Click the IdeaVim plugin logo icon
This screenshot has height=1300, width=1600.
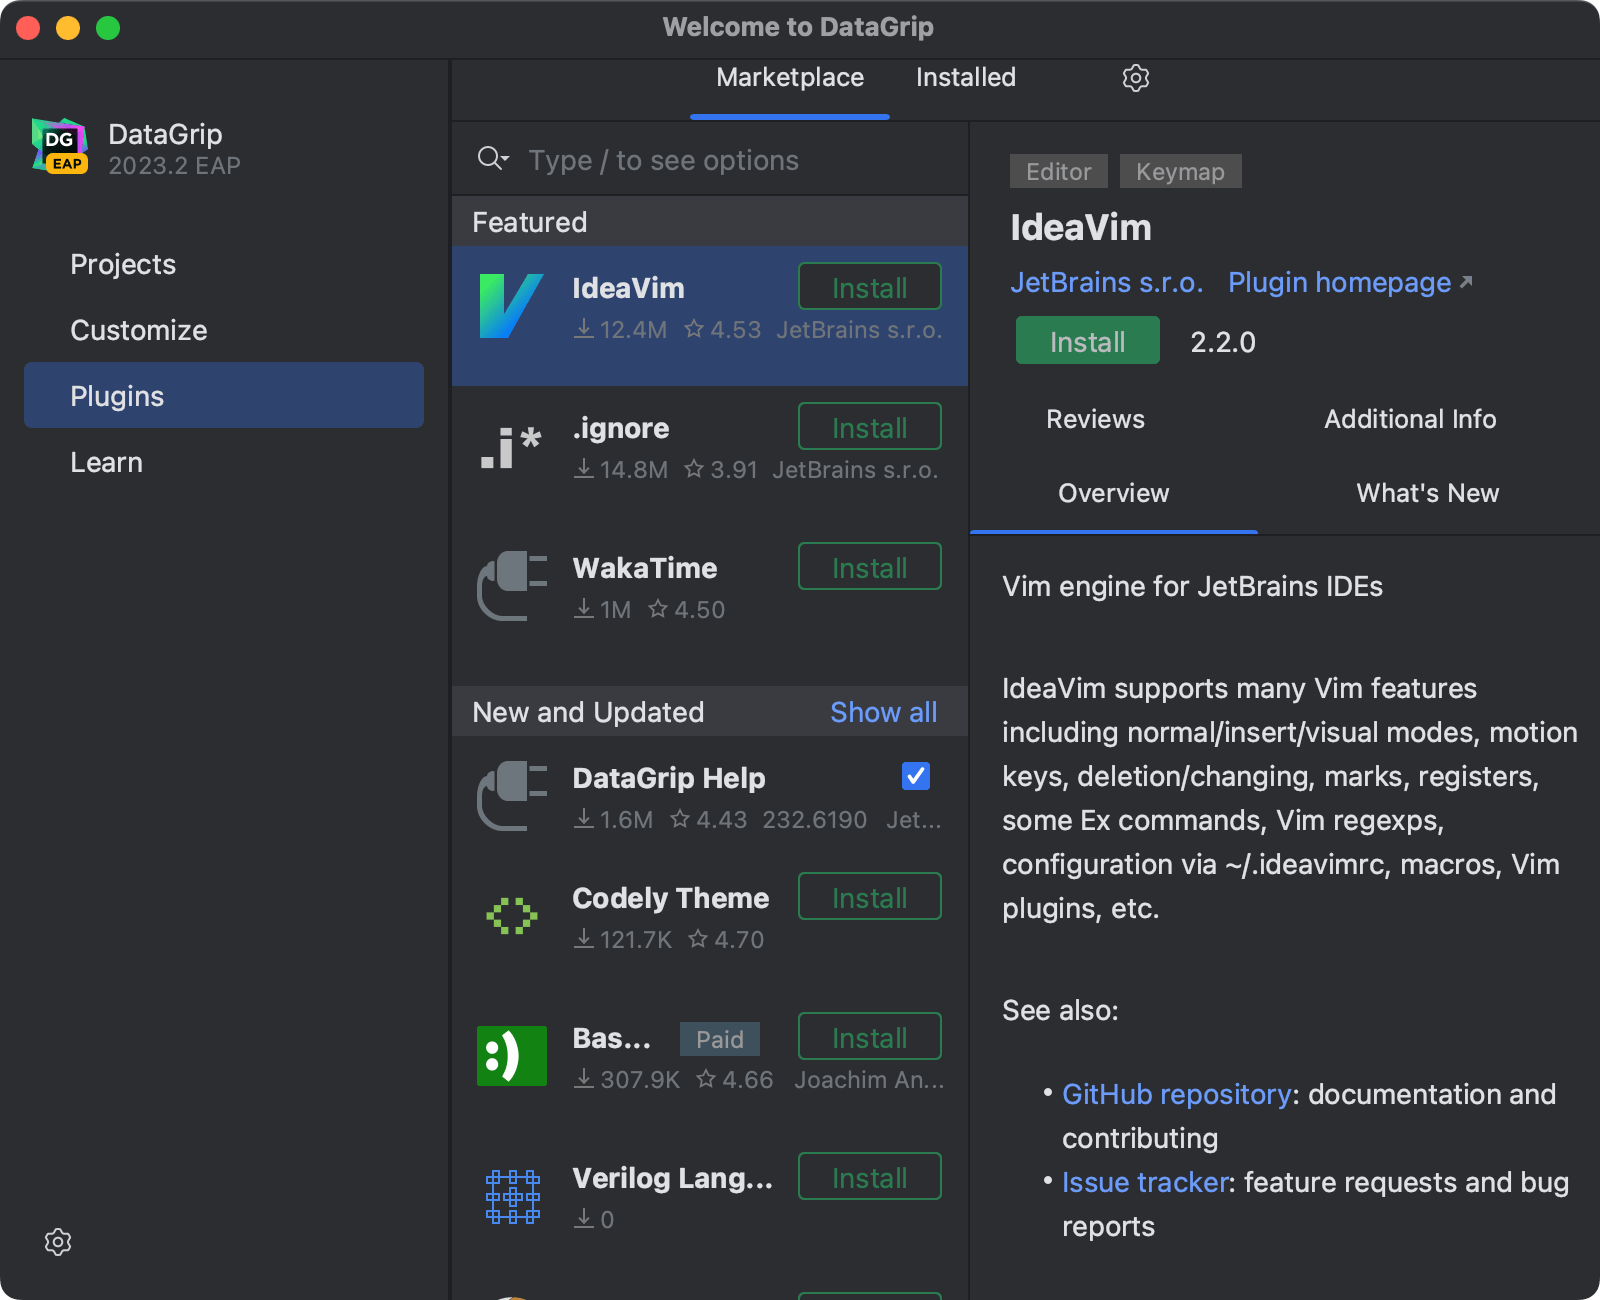tap(511, 306)
